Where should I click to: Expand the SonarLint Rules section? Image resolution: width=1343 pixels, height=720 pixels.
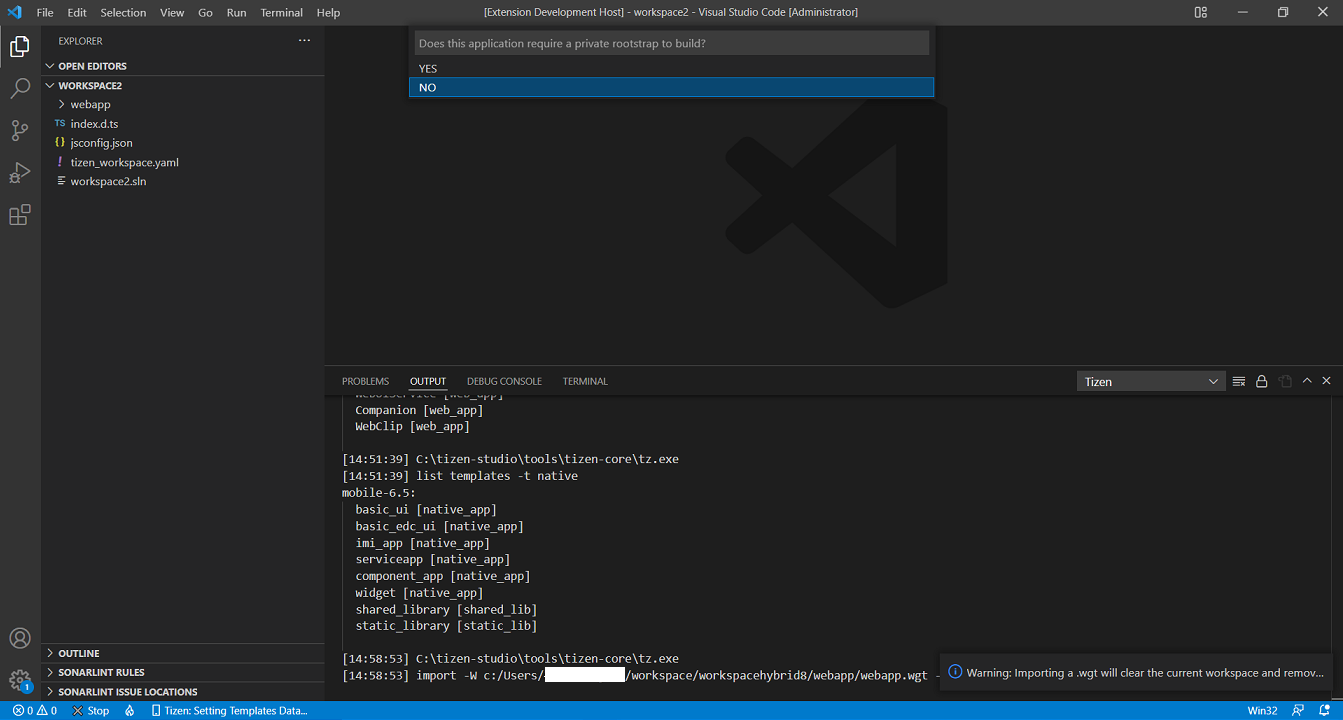click(x=101, y=672)
